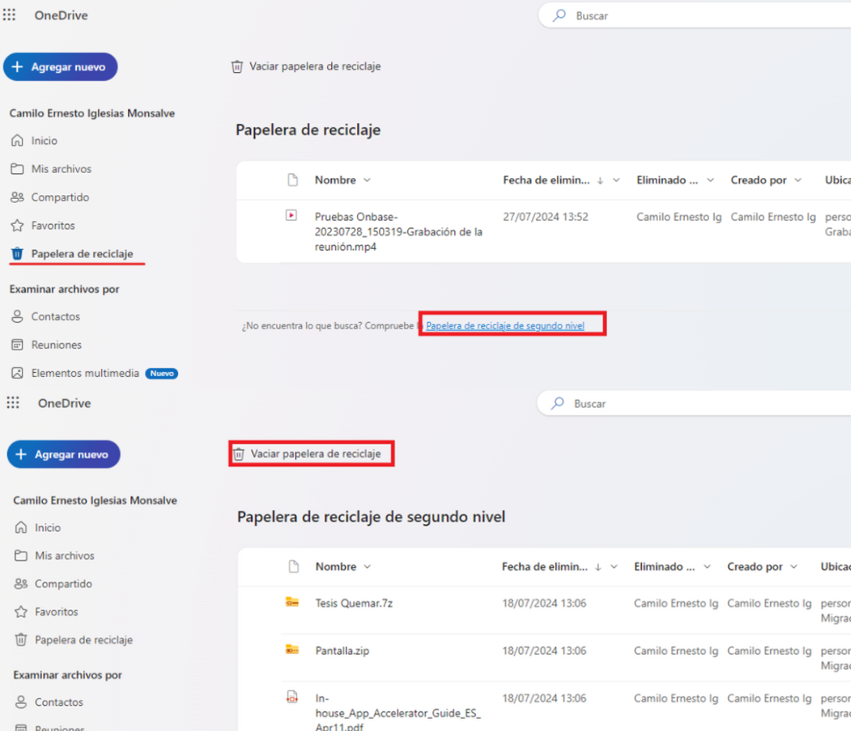The width and height of the screenshot is (851, 731).
Task: Follow the Papelera de reciclaje de segundo nivel link
Action: pos(505,326)
